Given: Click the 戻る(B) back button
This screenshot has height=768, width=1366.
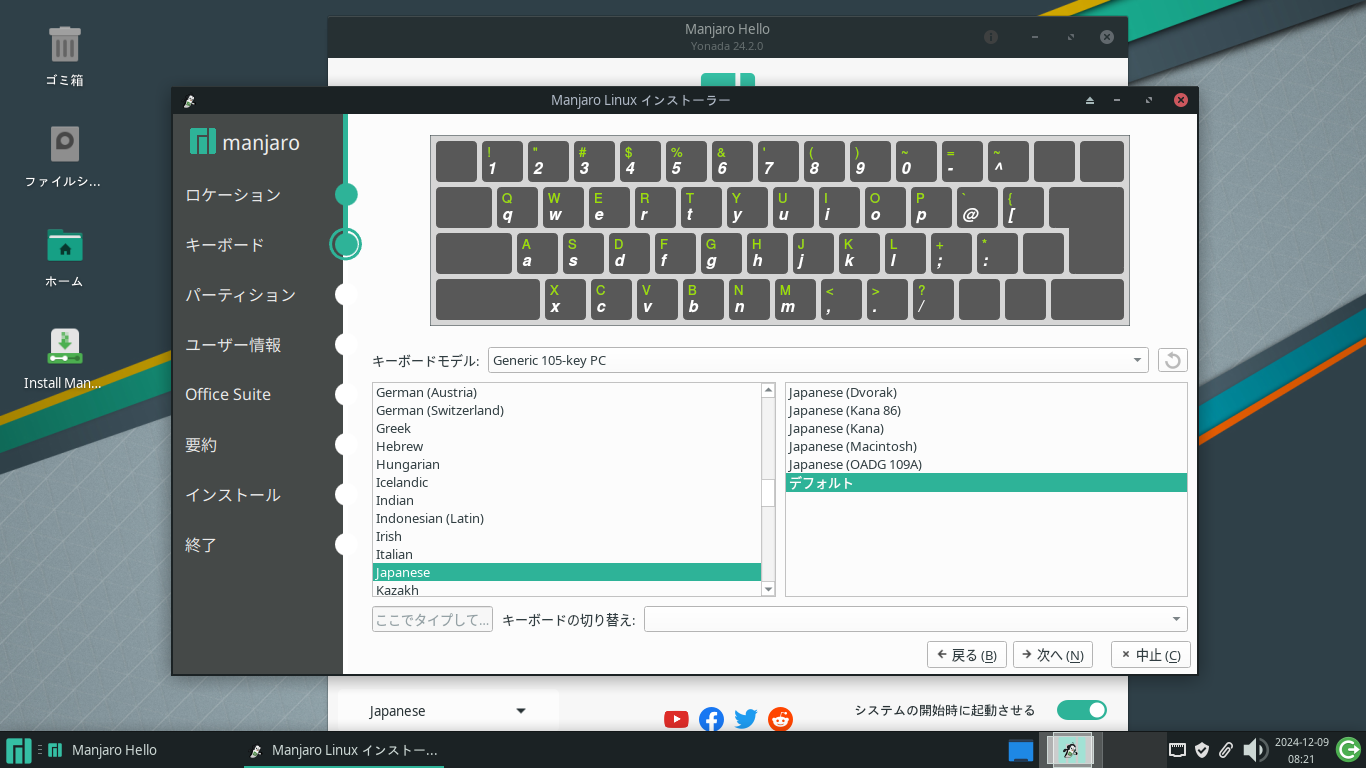Looking at the screenshot, I should point(967,655).
